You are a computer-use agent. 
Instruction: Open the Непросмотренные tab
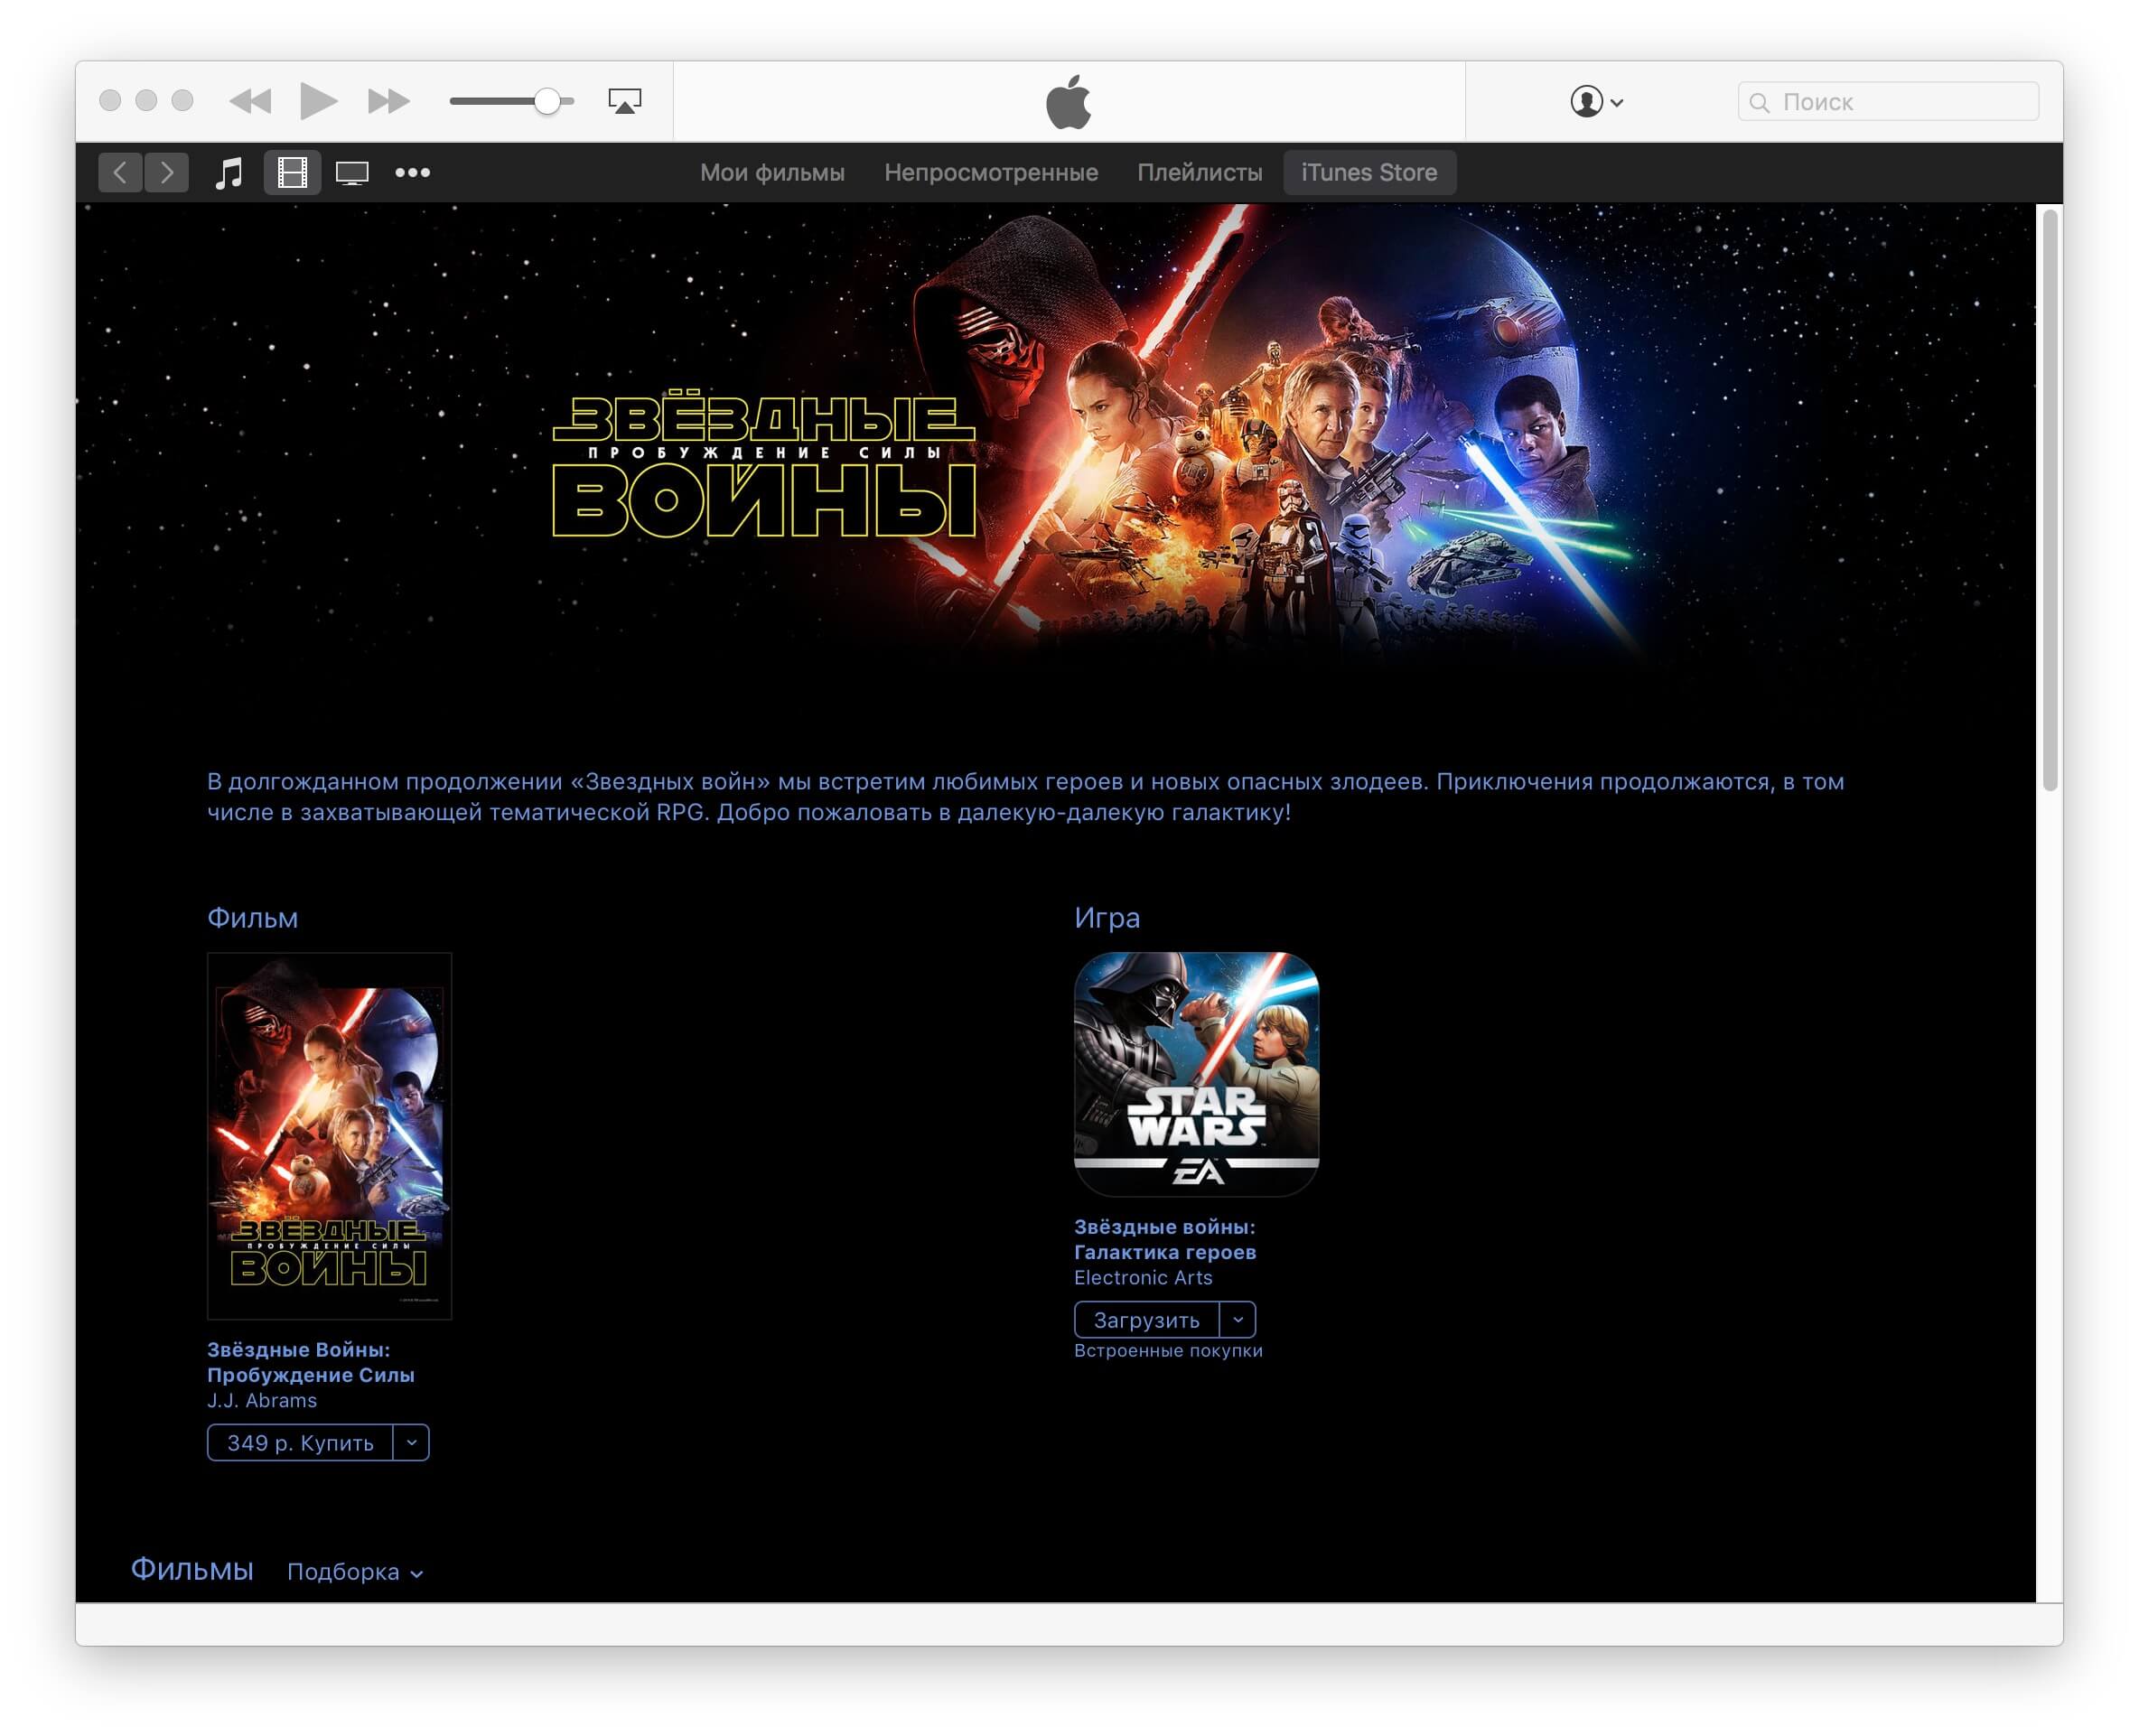(991, 173)
